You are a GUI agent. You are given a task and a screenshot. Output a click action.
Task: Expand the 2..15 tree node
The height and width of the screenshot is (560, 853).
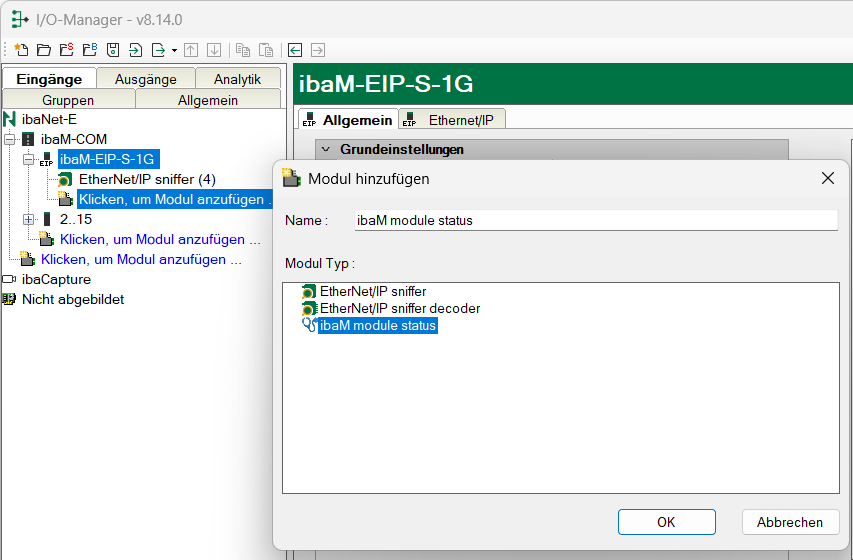click(x=29, y=219)
